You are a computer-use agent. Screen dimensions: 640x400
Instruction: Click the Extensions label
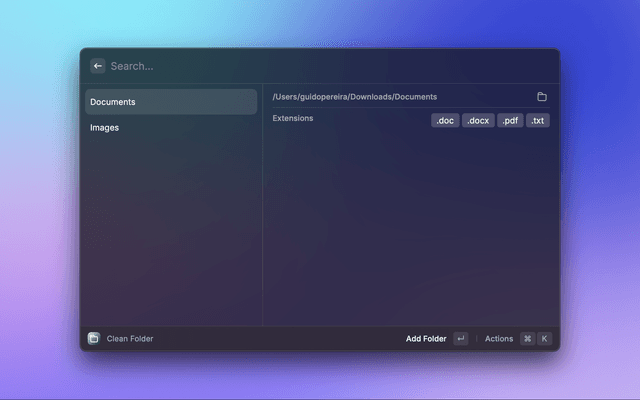coord(292,119)
